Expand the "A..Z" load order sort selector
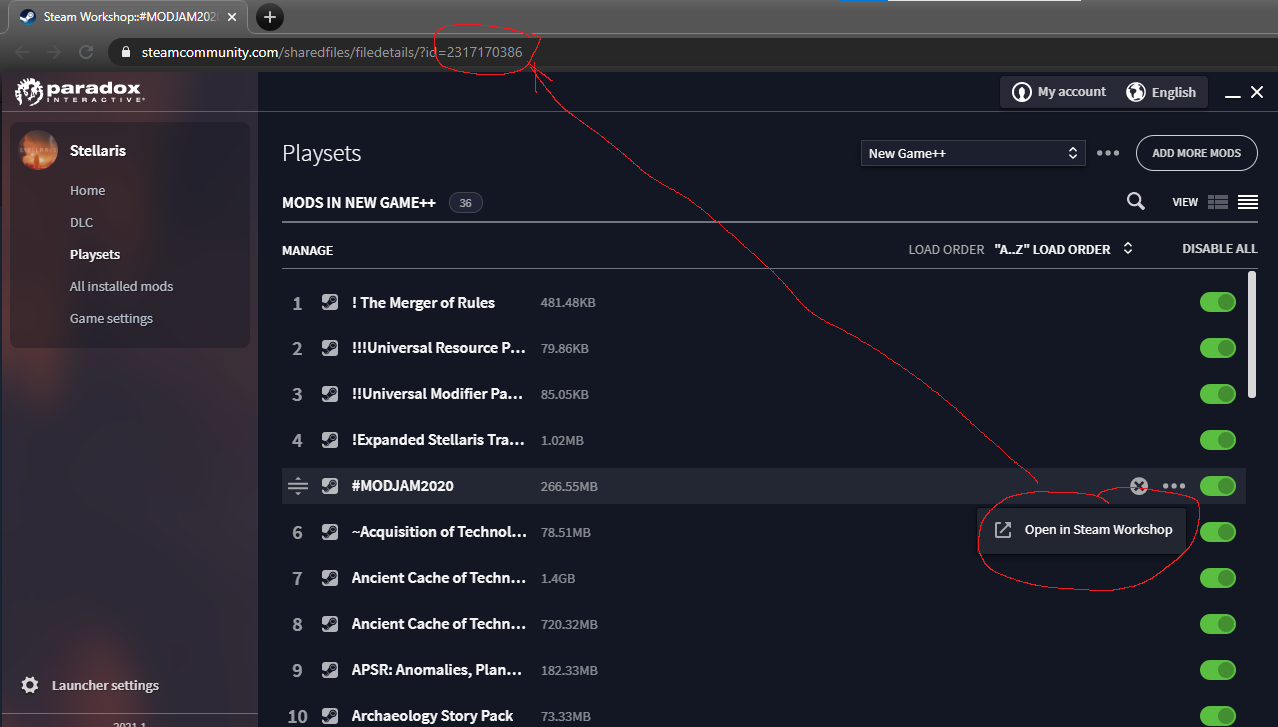Image resolution: width=1278 pixels, height=727 pixels. click(1063, 249)
